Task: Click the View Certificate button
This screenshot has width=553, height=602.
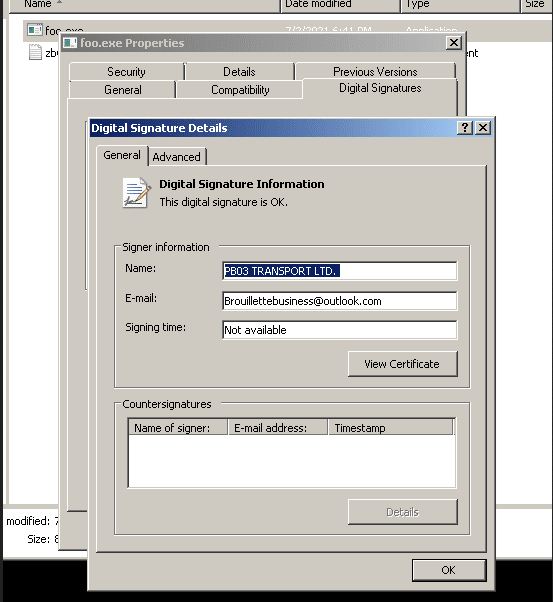Action: [402, 364]
